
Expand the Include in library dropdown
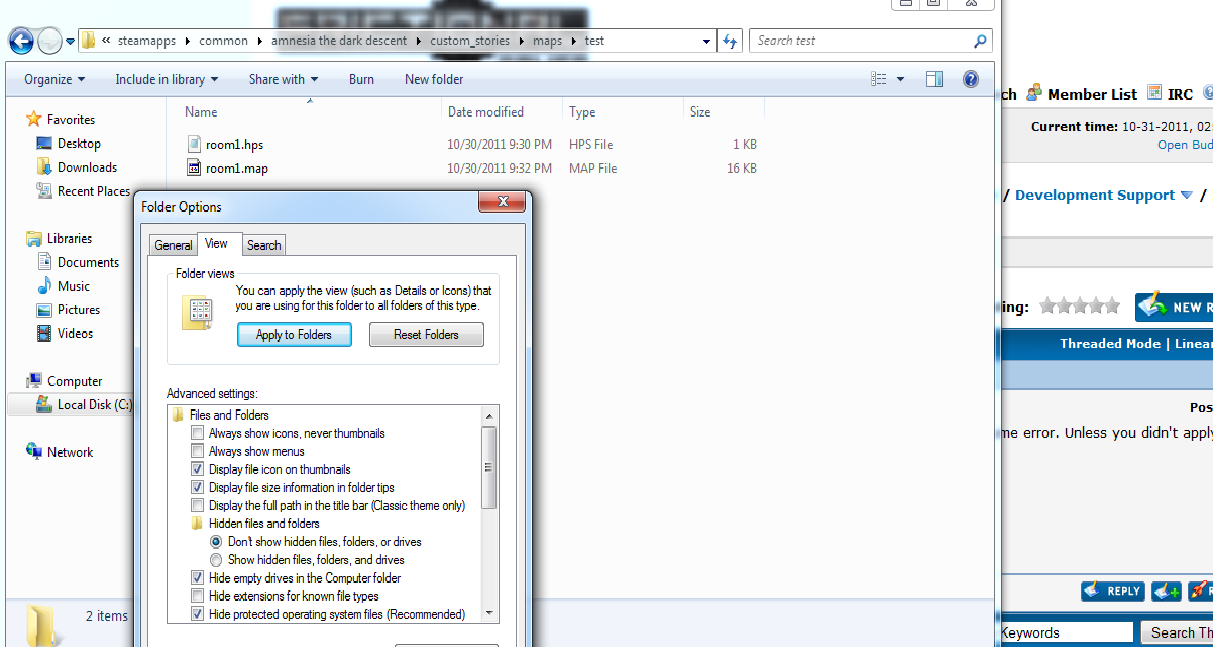(x=166, y=80)
